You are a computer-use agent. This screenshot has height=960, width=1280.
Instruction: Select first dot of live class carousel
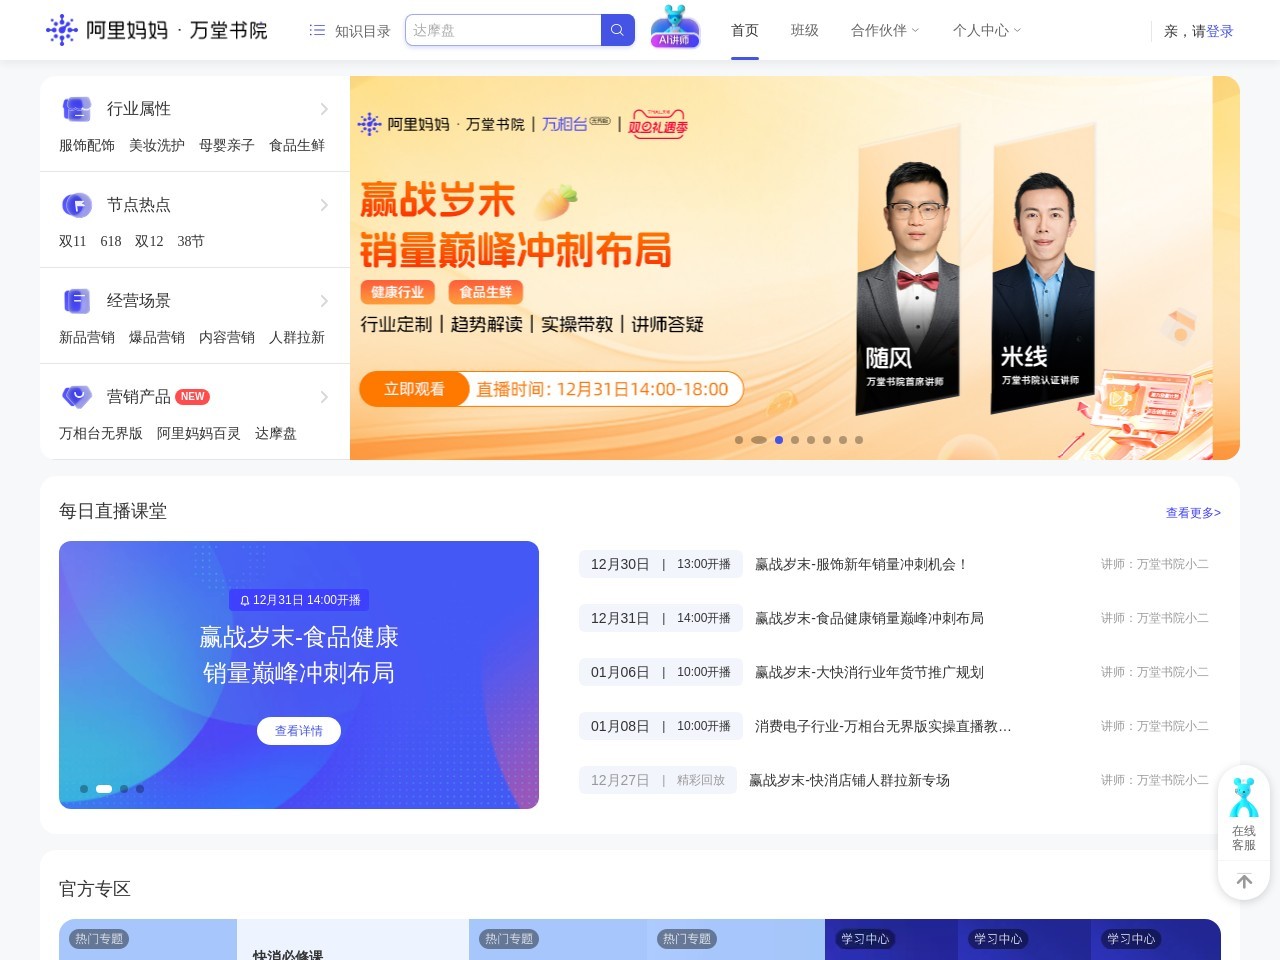tap(84, 789)
